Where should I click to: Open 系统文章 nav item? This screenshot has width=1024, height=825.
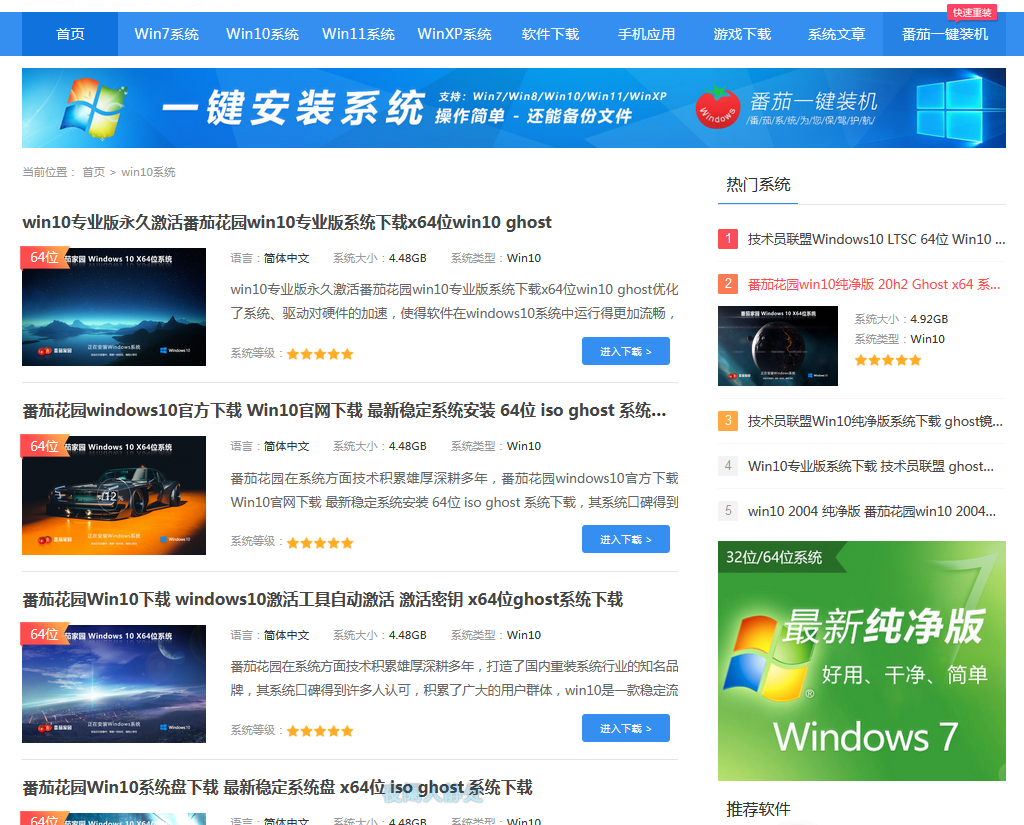pos(837,34)
